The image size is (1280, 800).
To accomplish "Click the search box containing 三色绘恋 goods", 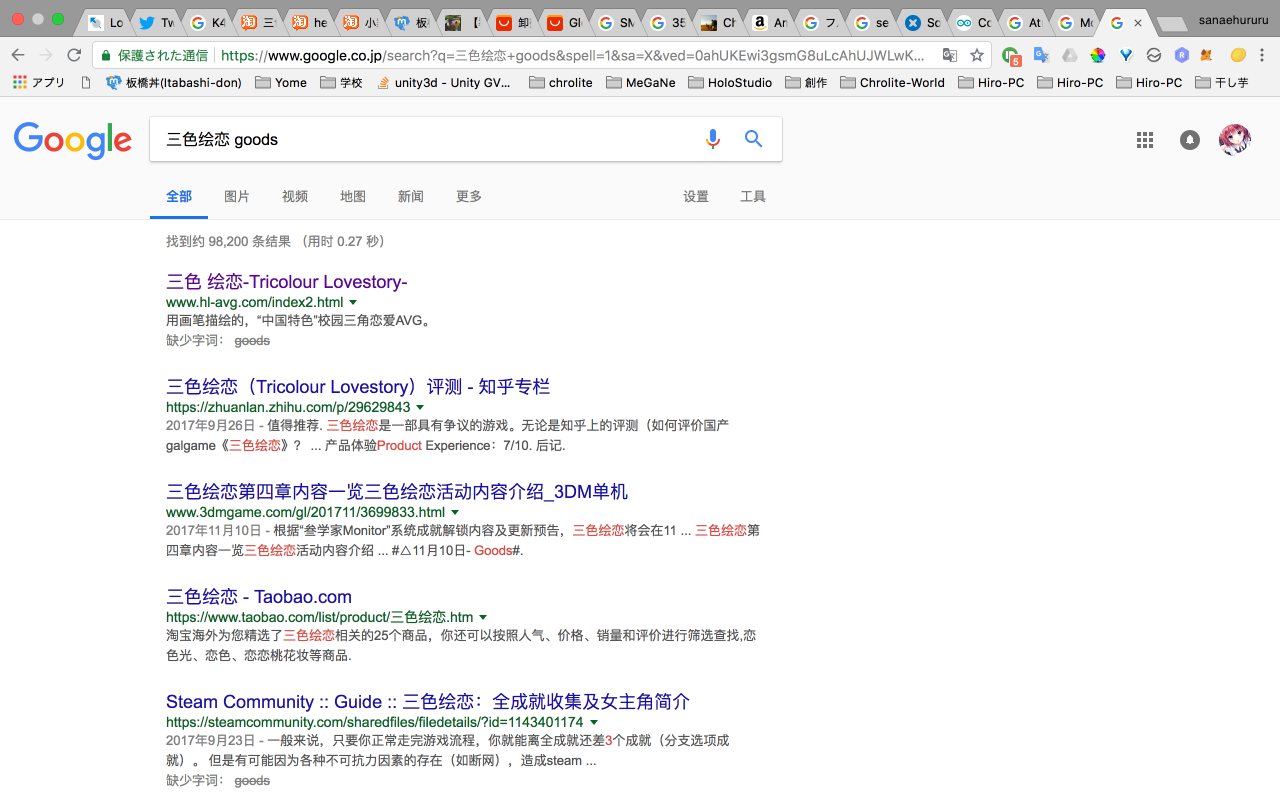I will pos(420,139).
